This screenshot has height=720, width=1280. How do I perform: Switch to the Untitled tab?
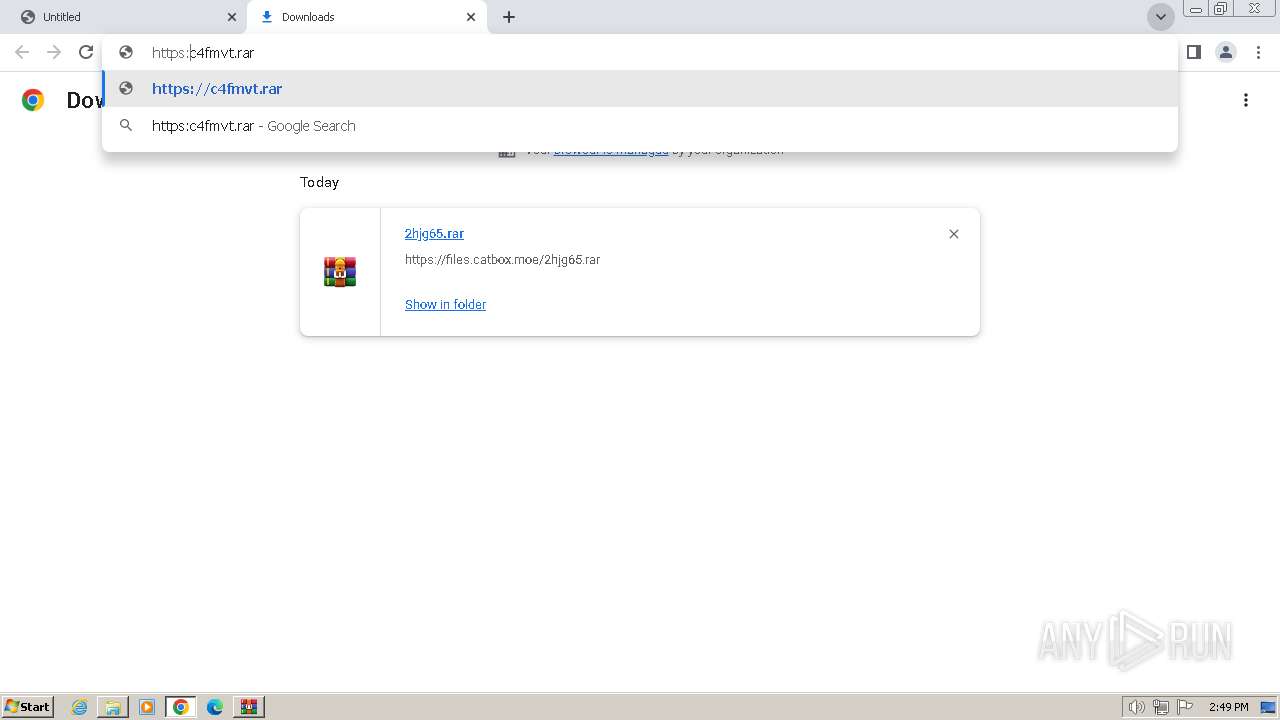click(123, 17)
